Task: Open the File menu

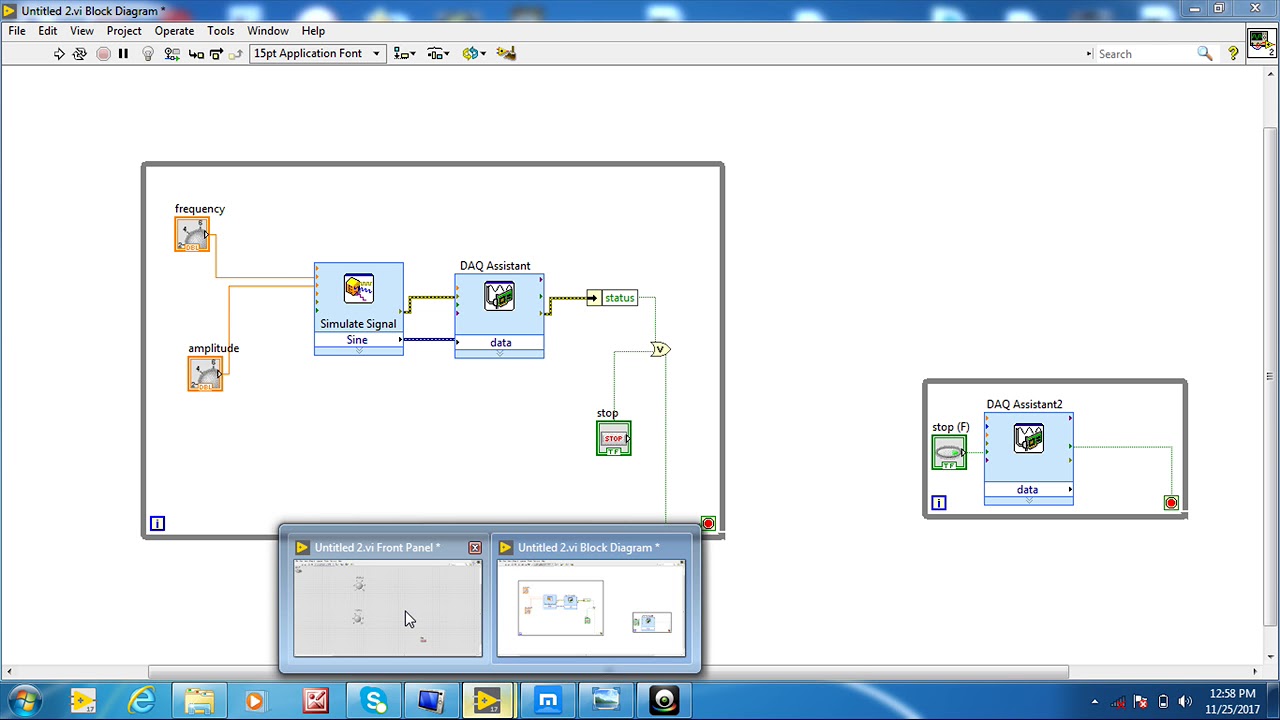Action: click(x=17, y=31)
